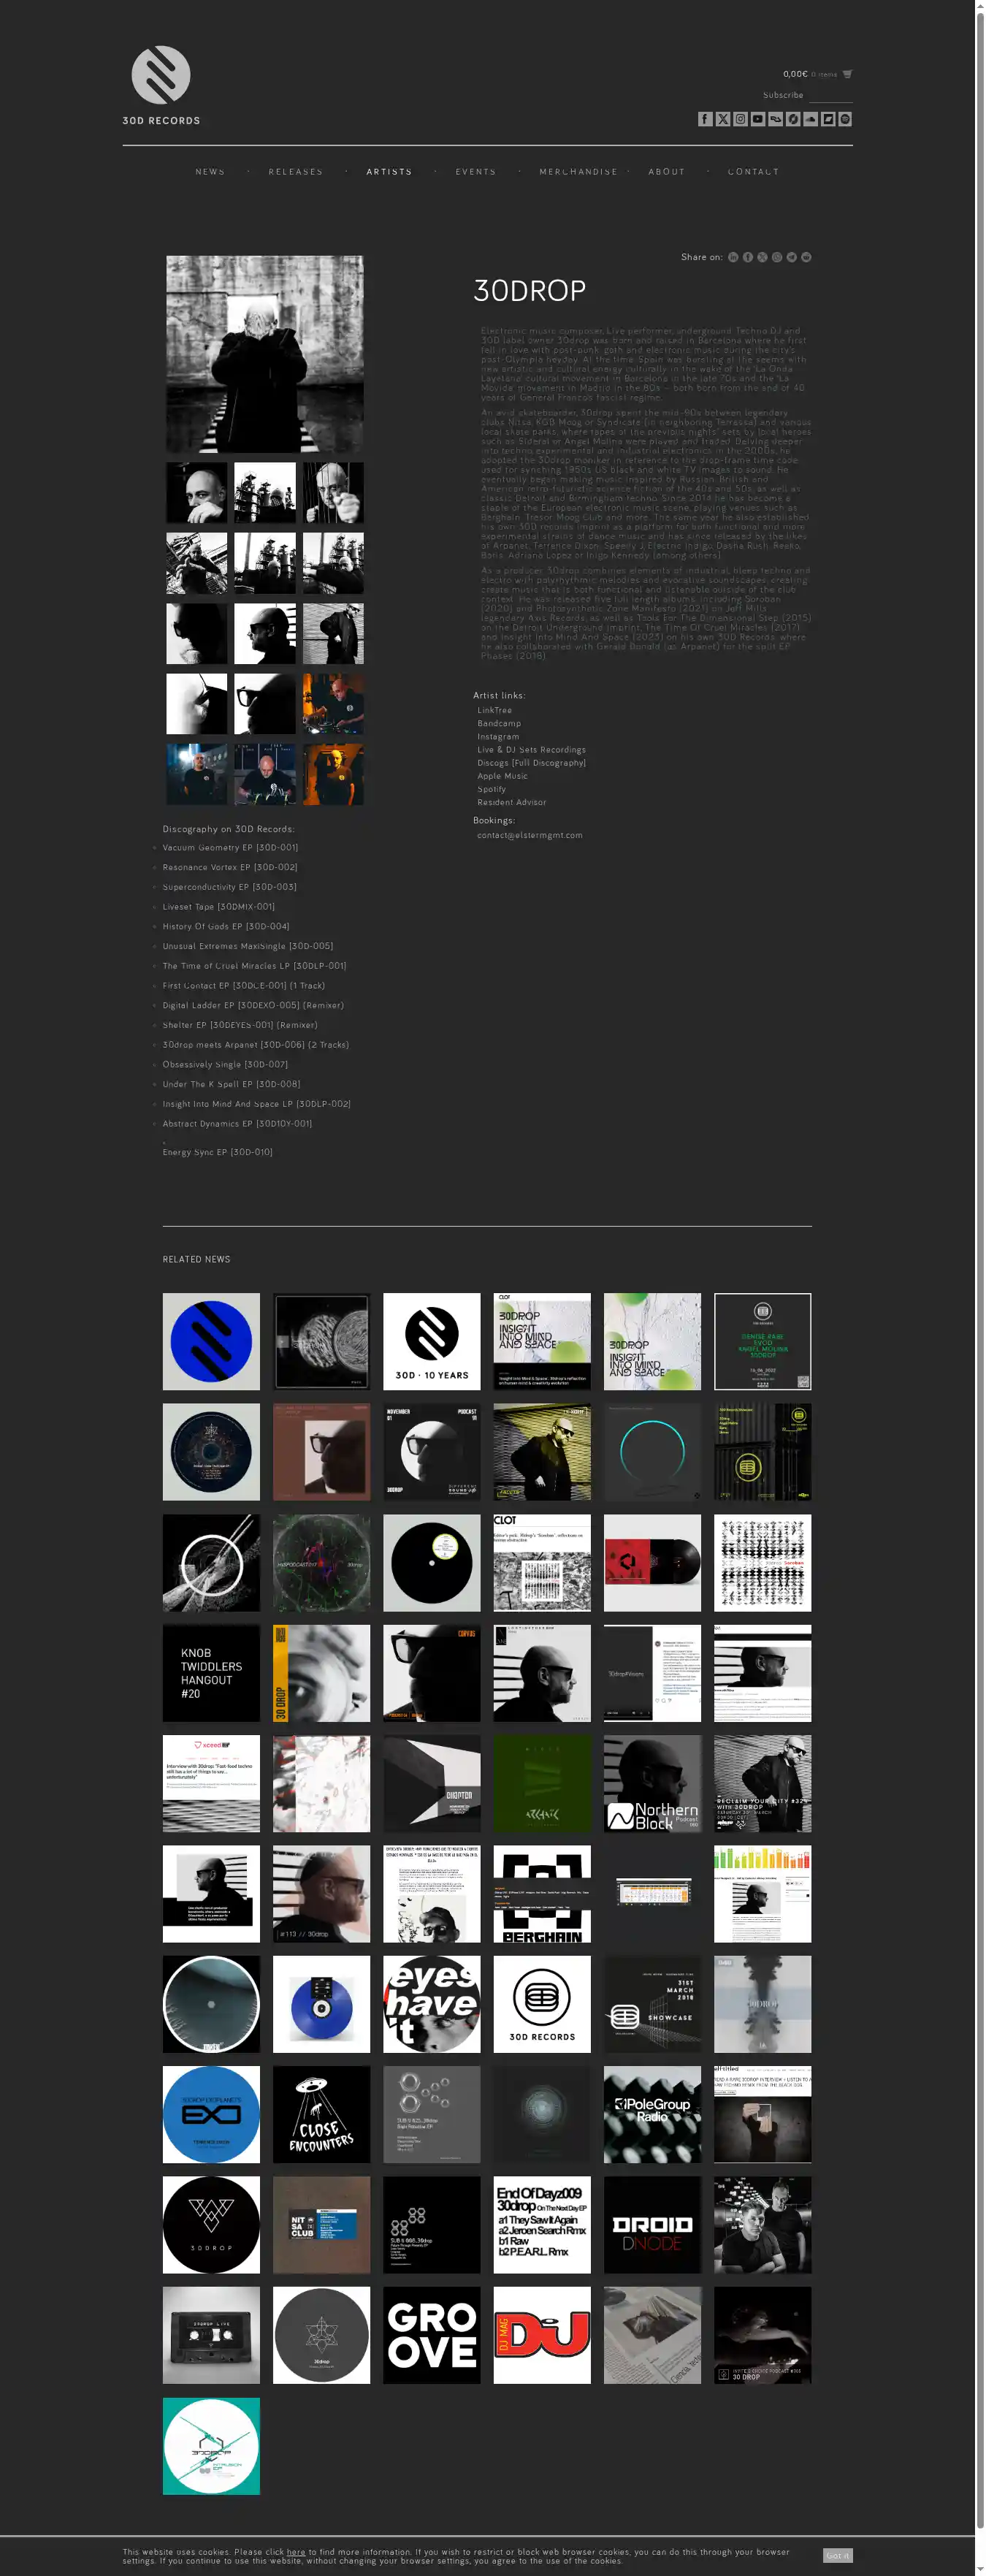Screen dimensions: 986x2576
Task: Share the artist page on LinkedIn
Action: [x=733, y=257]
